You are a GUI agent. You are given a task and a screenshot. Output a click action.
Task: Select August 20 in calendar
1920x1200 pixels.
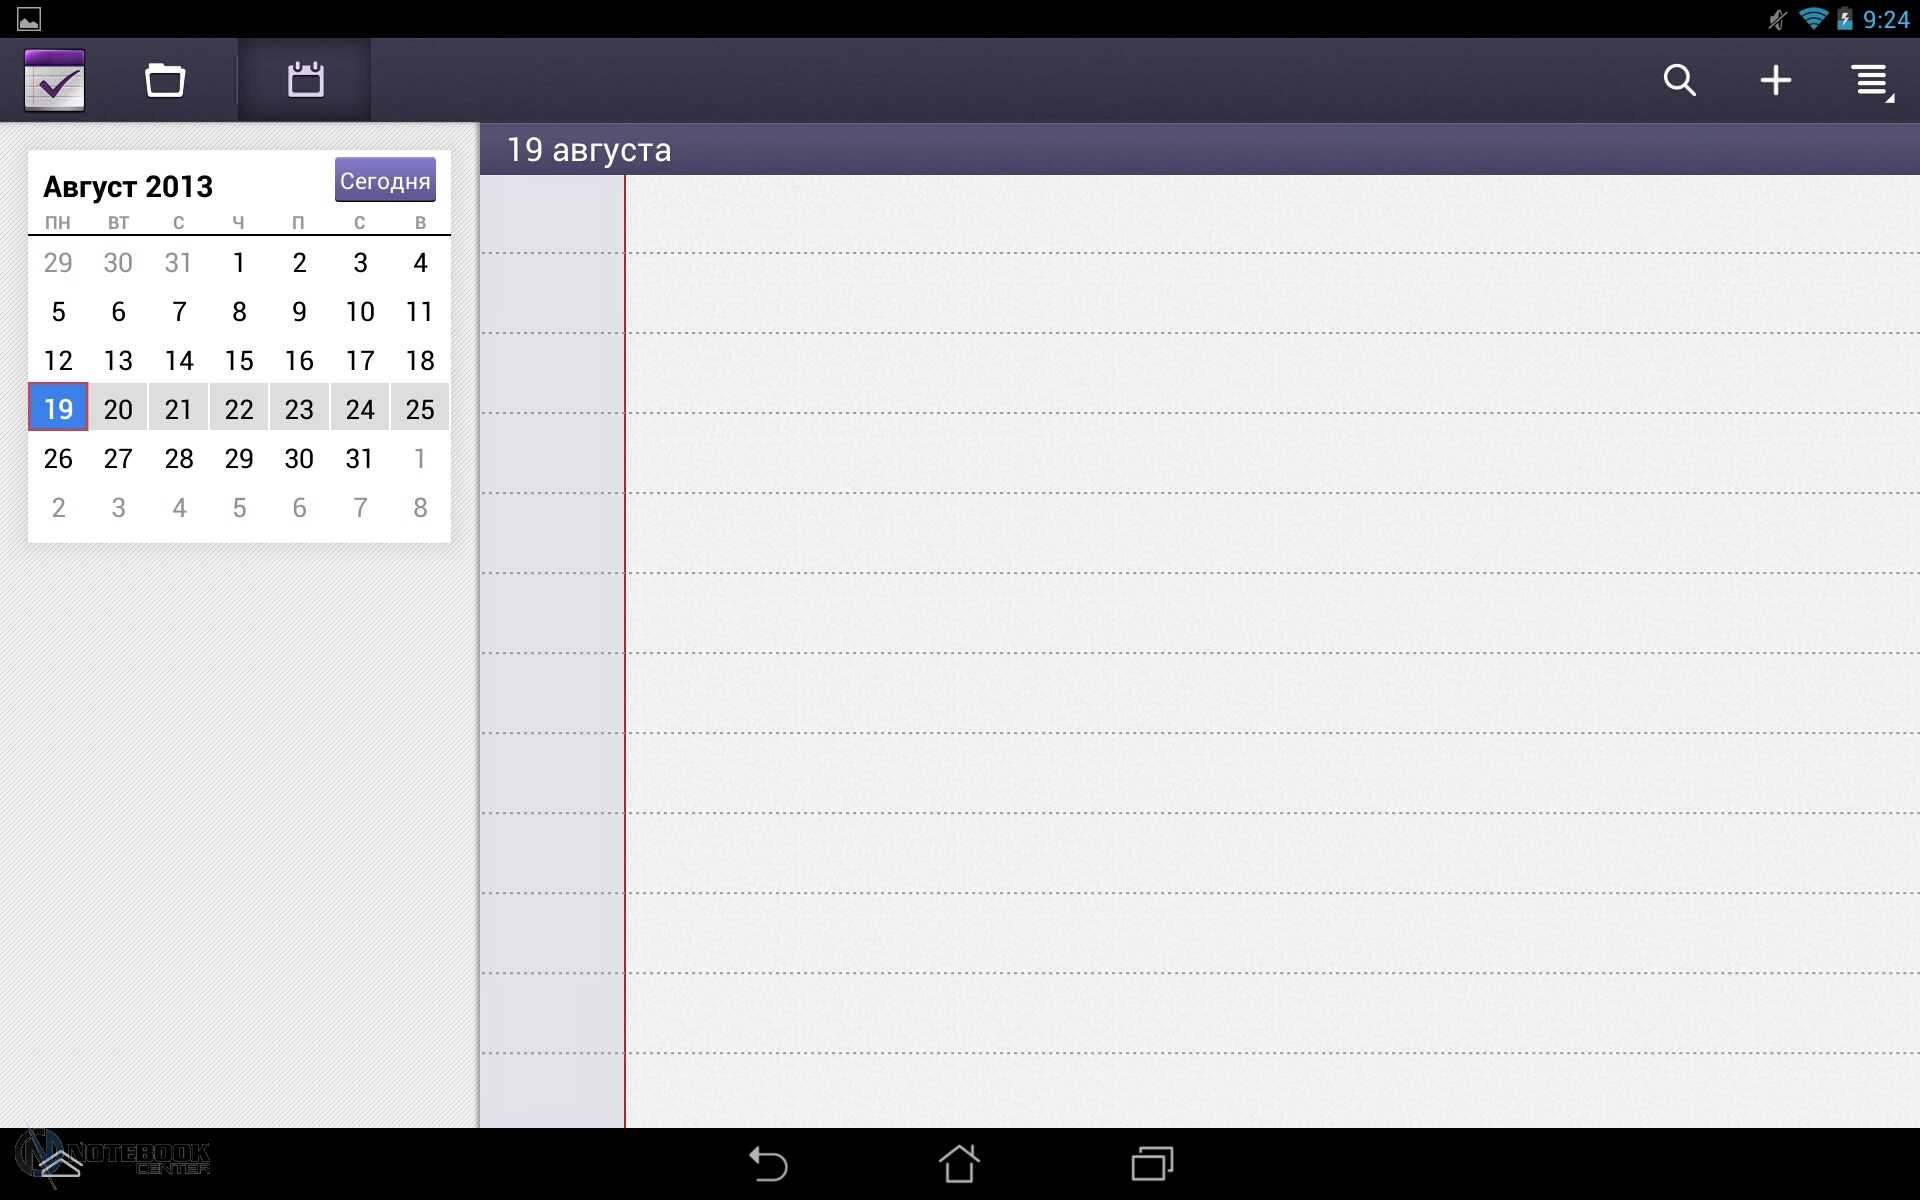[118, 409]
